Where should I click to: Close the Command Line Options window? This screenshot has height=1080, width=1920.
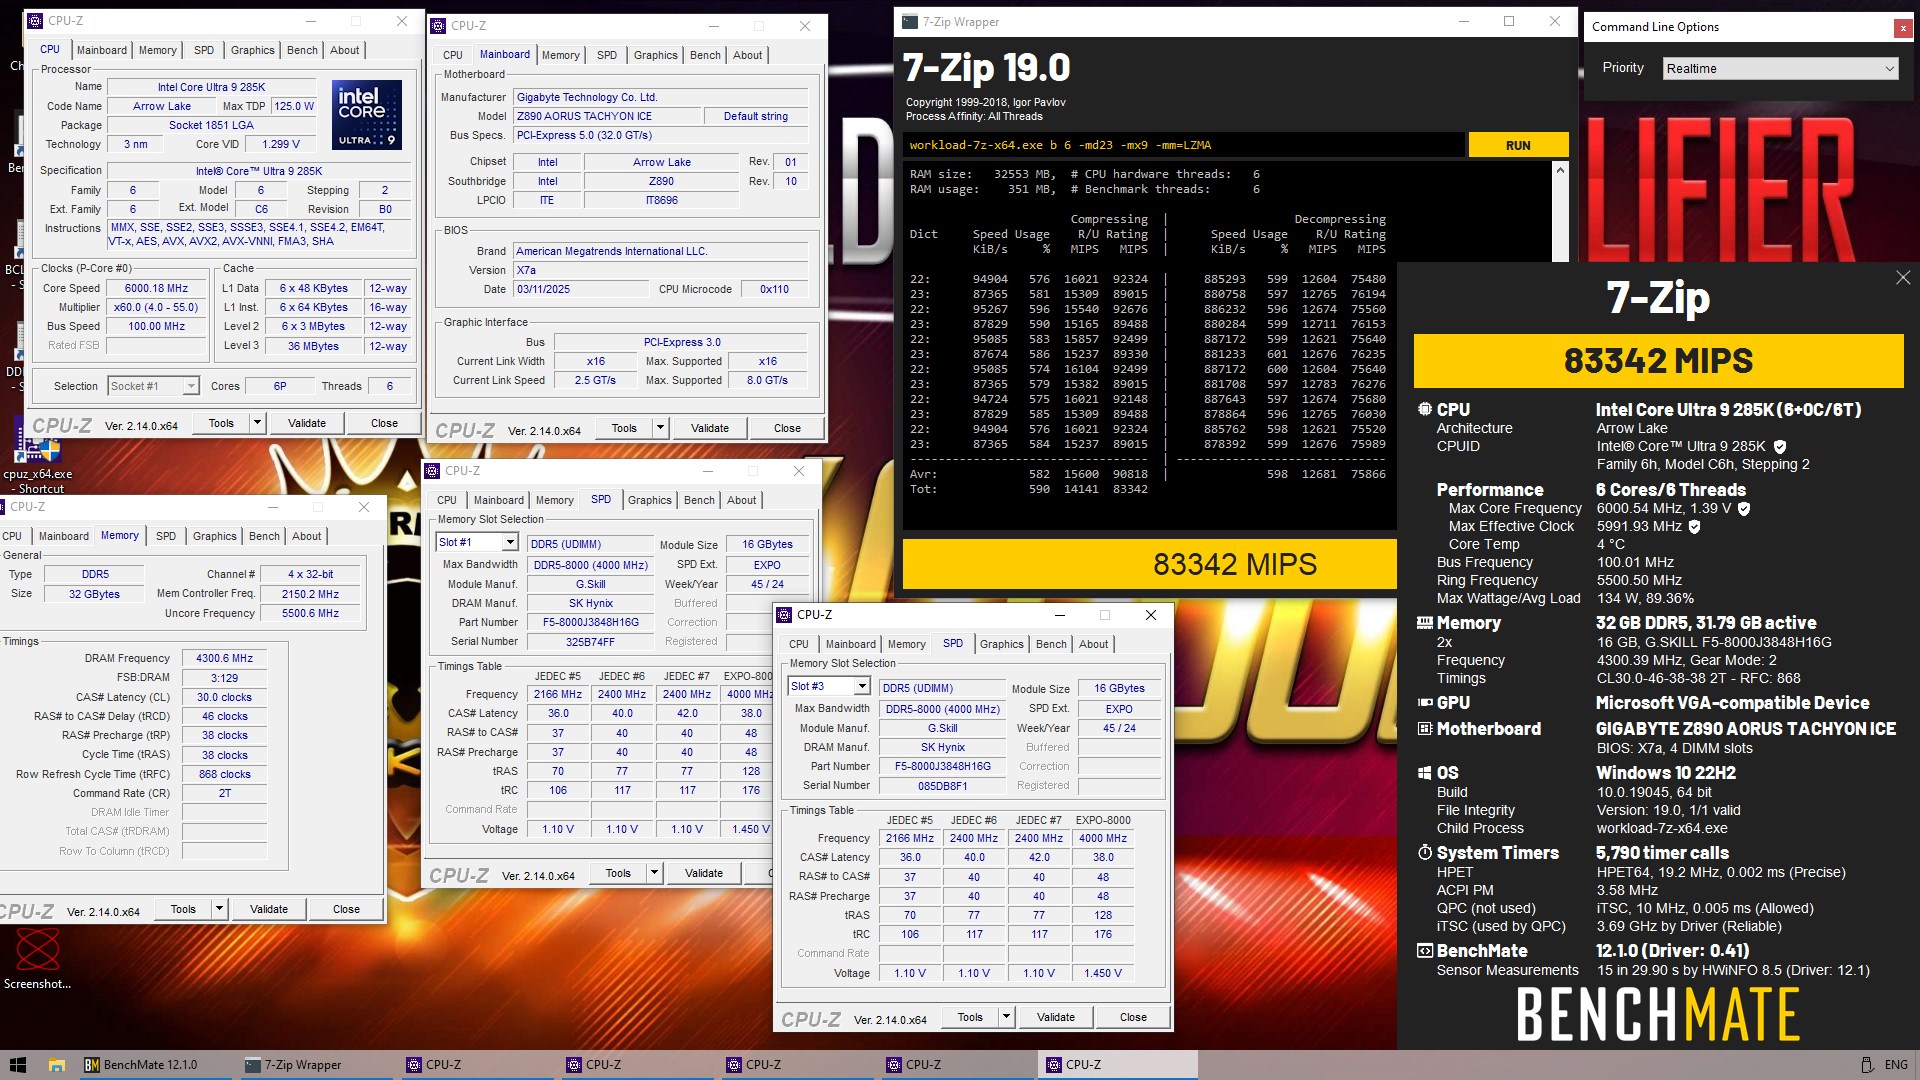tap(1903, 28)
